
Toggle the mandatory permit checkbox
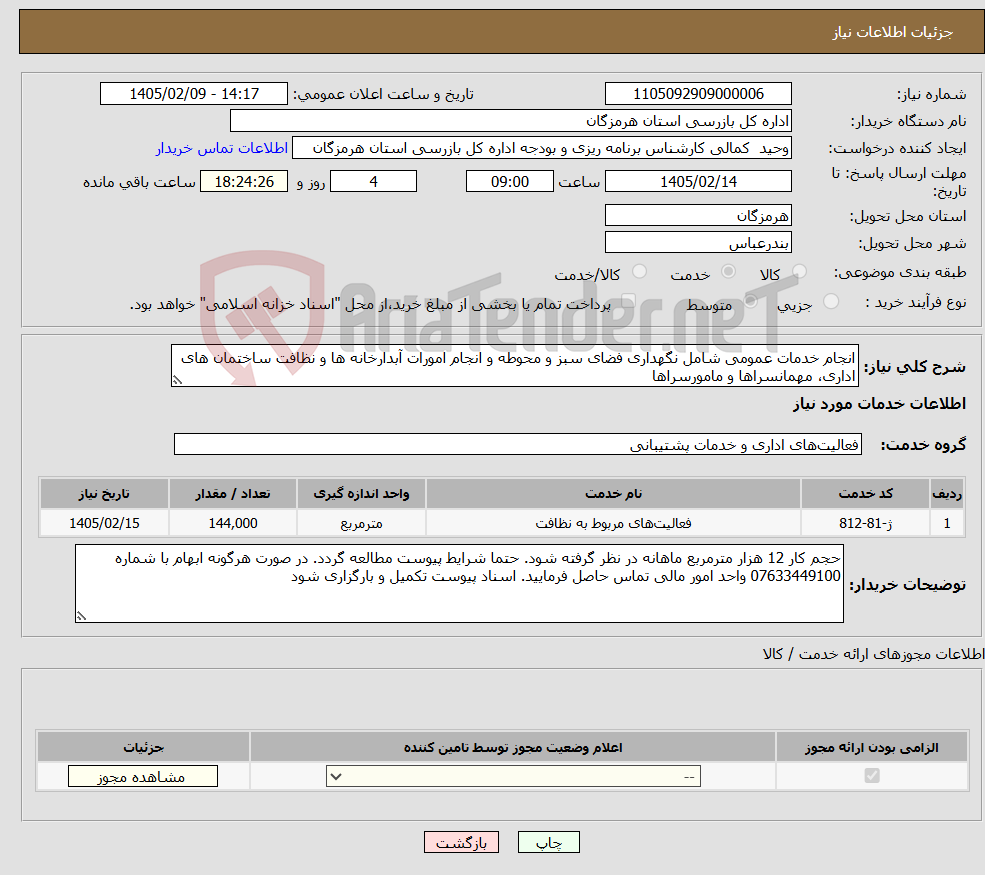coord(872,776)
